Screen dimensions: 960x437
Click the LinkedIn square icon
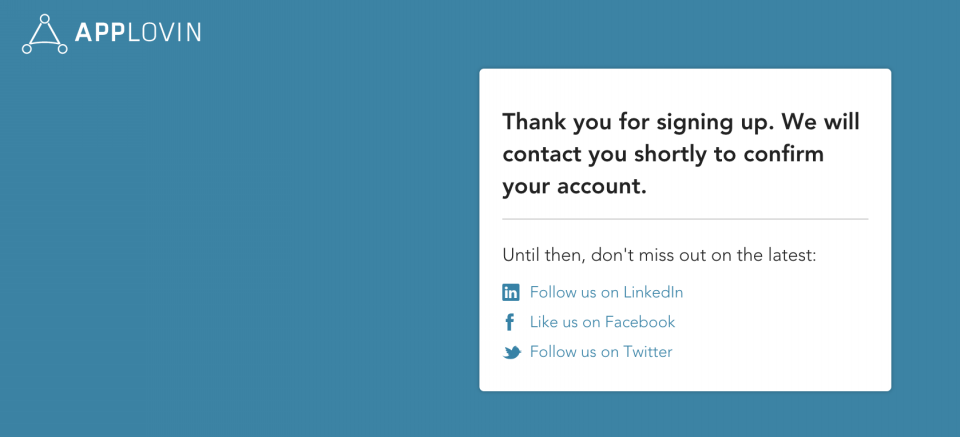pos(511,293)
